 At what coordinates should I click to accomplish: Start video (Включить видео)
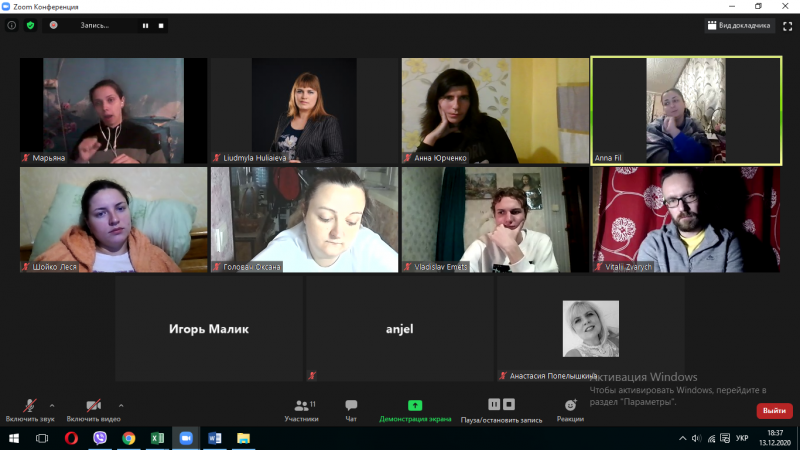(x=93, y=410)
